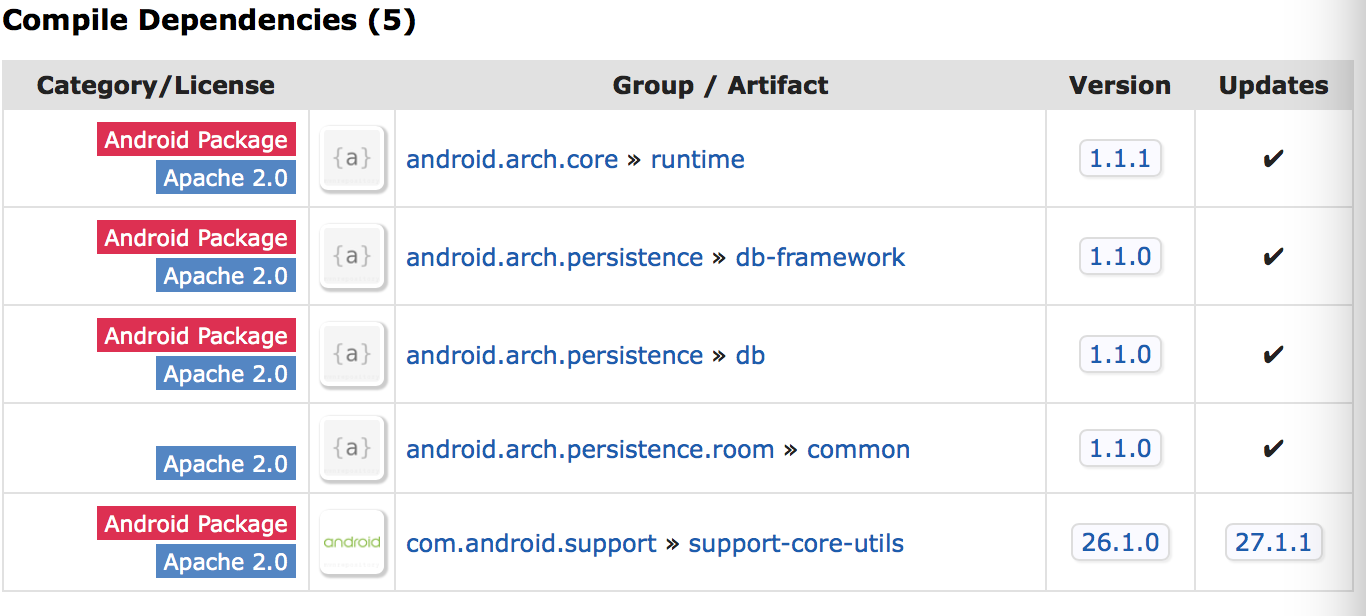1366x616 pixels.
Task: Select version 1.1.1 of runtime
Action: [x=1120, y=159]
